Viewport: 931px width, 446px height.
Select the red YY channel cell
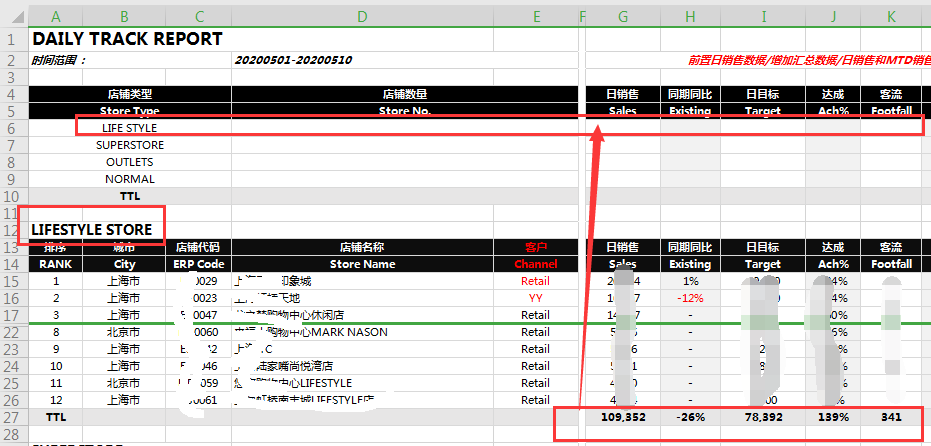click(x=536, y=298)
